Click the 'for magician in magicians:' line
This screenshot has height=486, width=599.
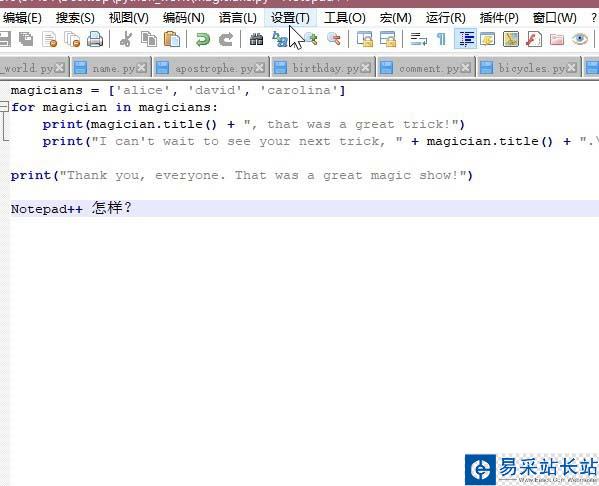(114, 107)
